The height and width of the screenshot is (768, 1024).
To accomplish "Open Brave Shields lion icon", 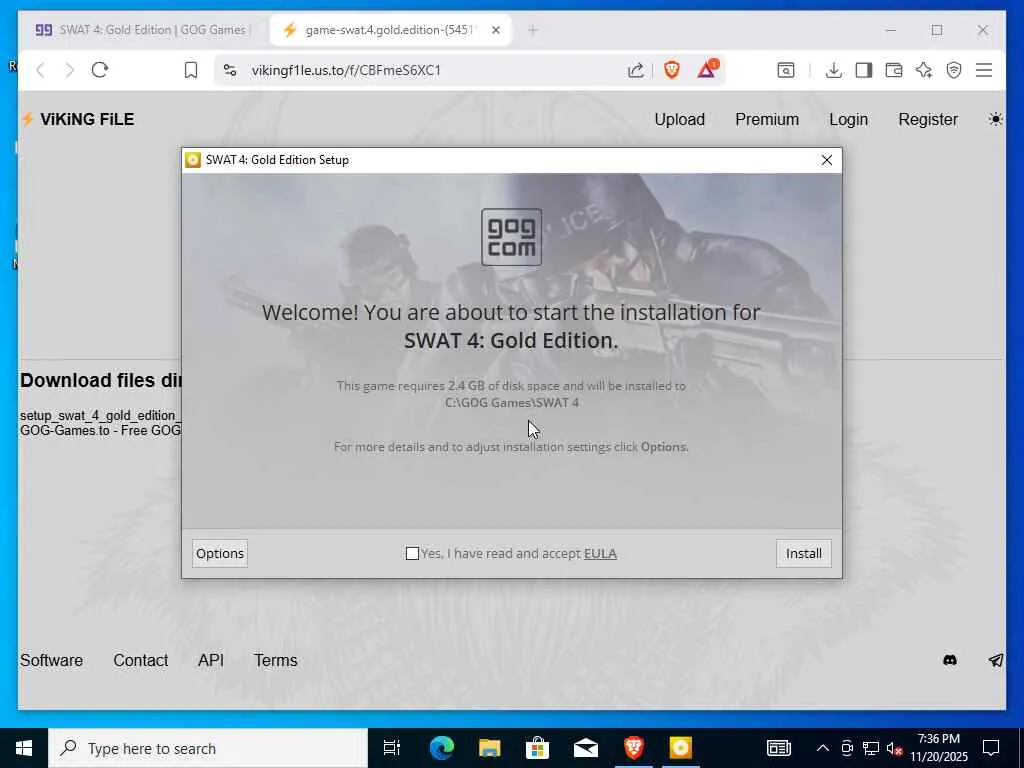I will tap(671, 70).
